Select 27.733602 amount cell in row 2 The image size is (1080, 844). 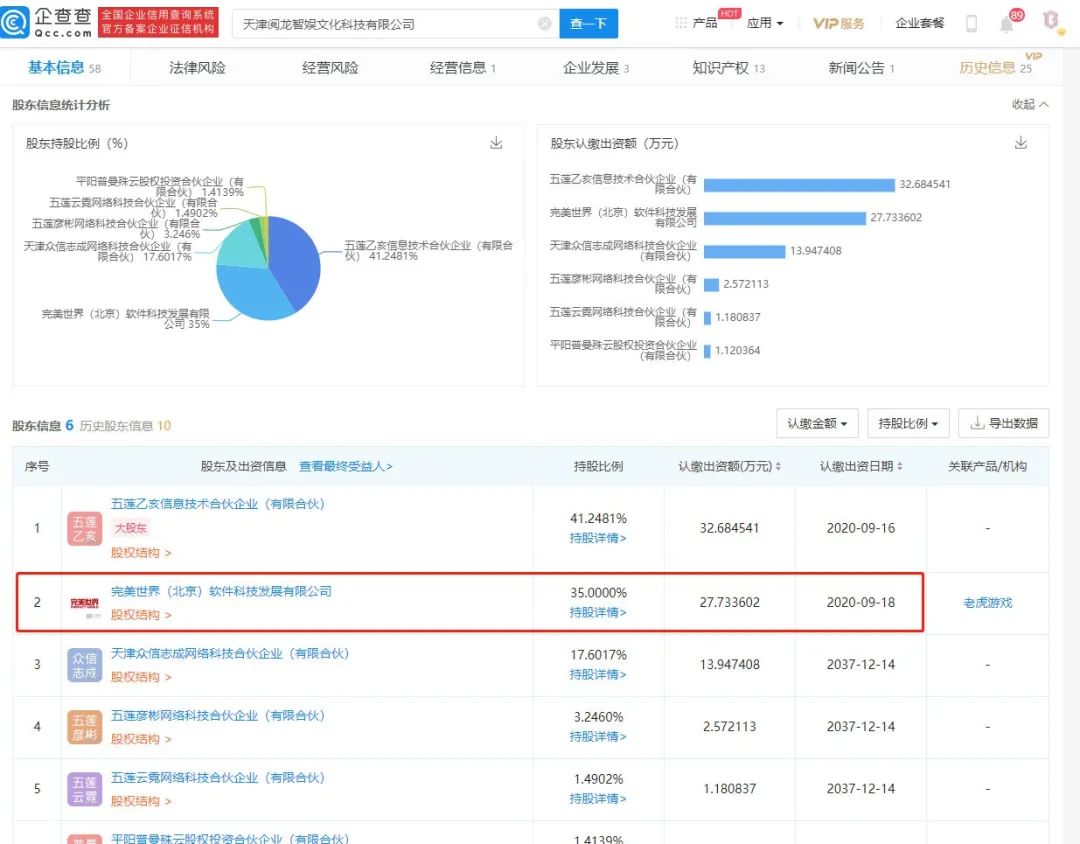(x=730, y=603)
